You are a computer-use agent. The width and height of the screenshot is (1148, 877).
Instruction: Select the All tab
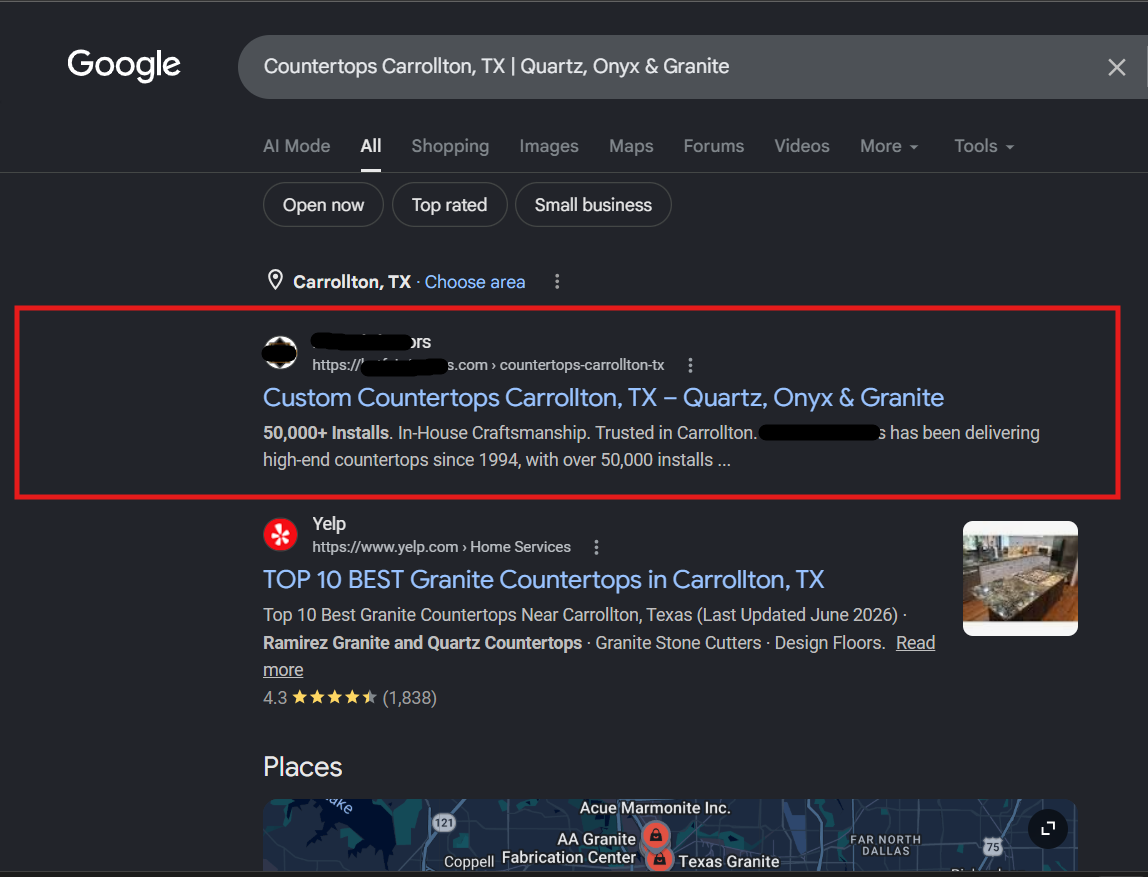click(370, 146)
